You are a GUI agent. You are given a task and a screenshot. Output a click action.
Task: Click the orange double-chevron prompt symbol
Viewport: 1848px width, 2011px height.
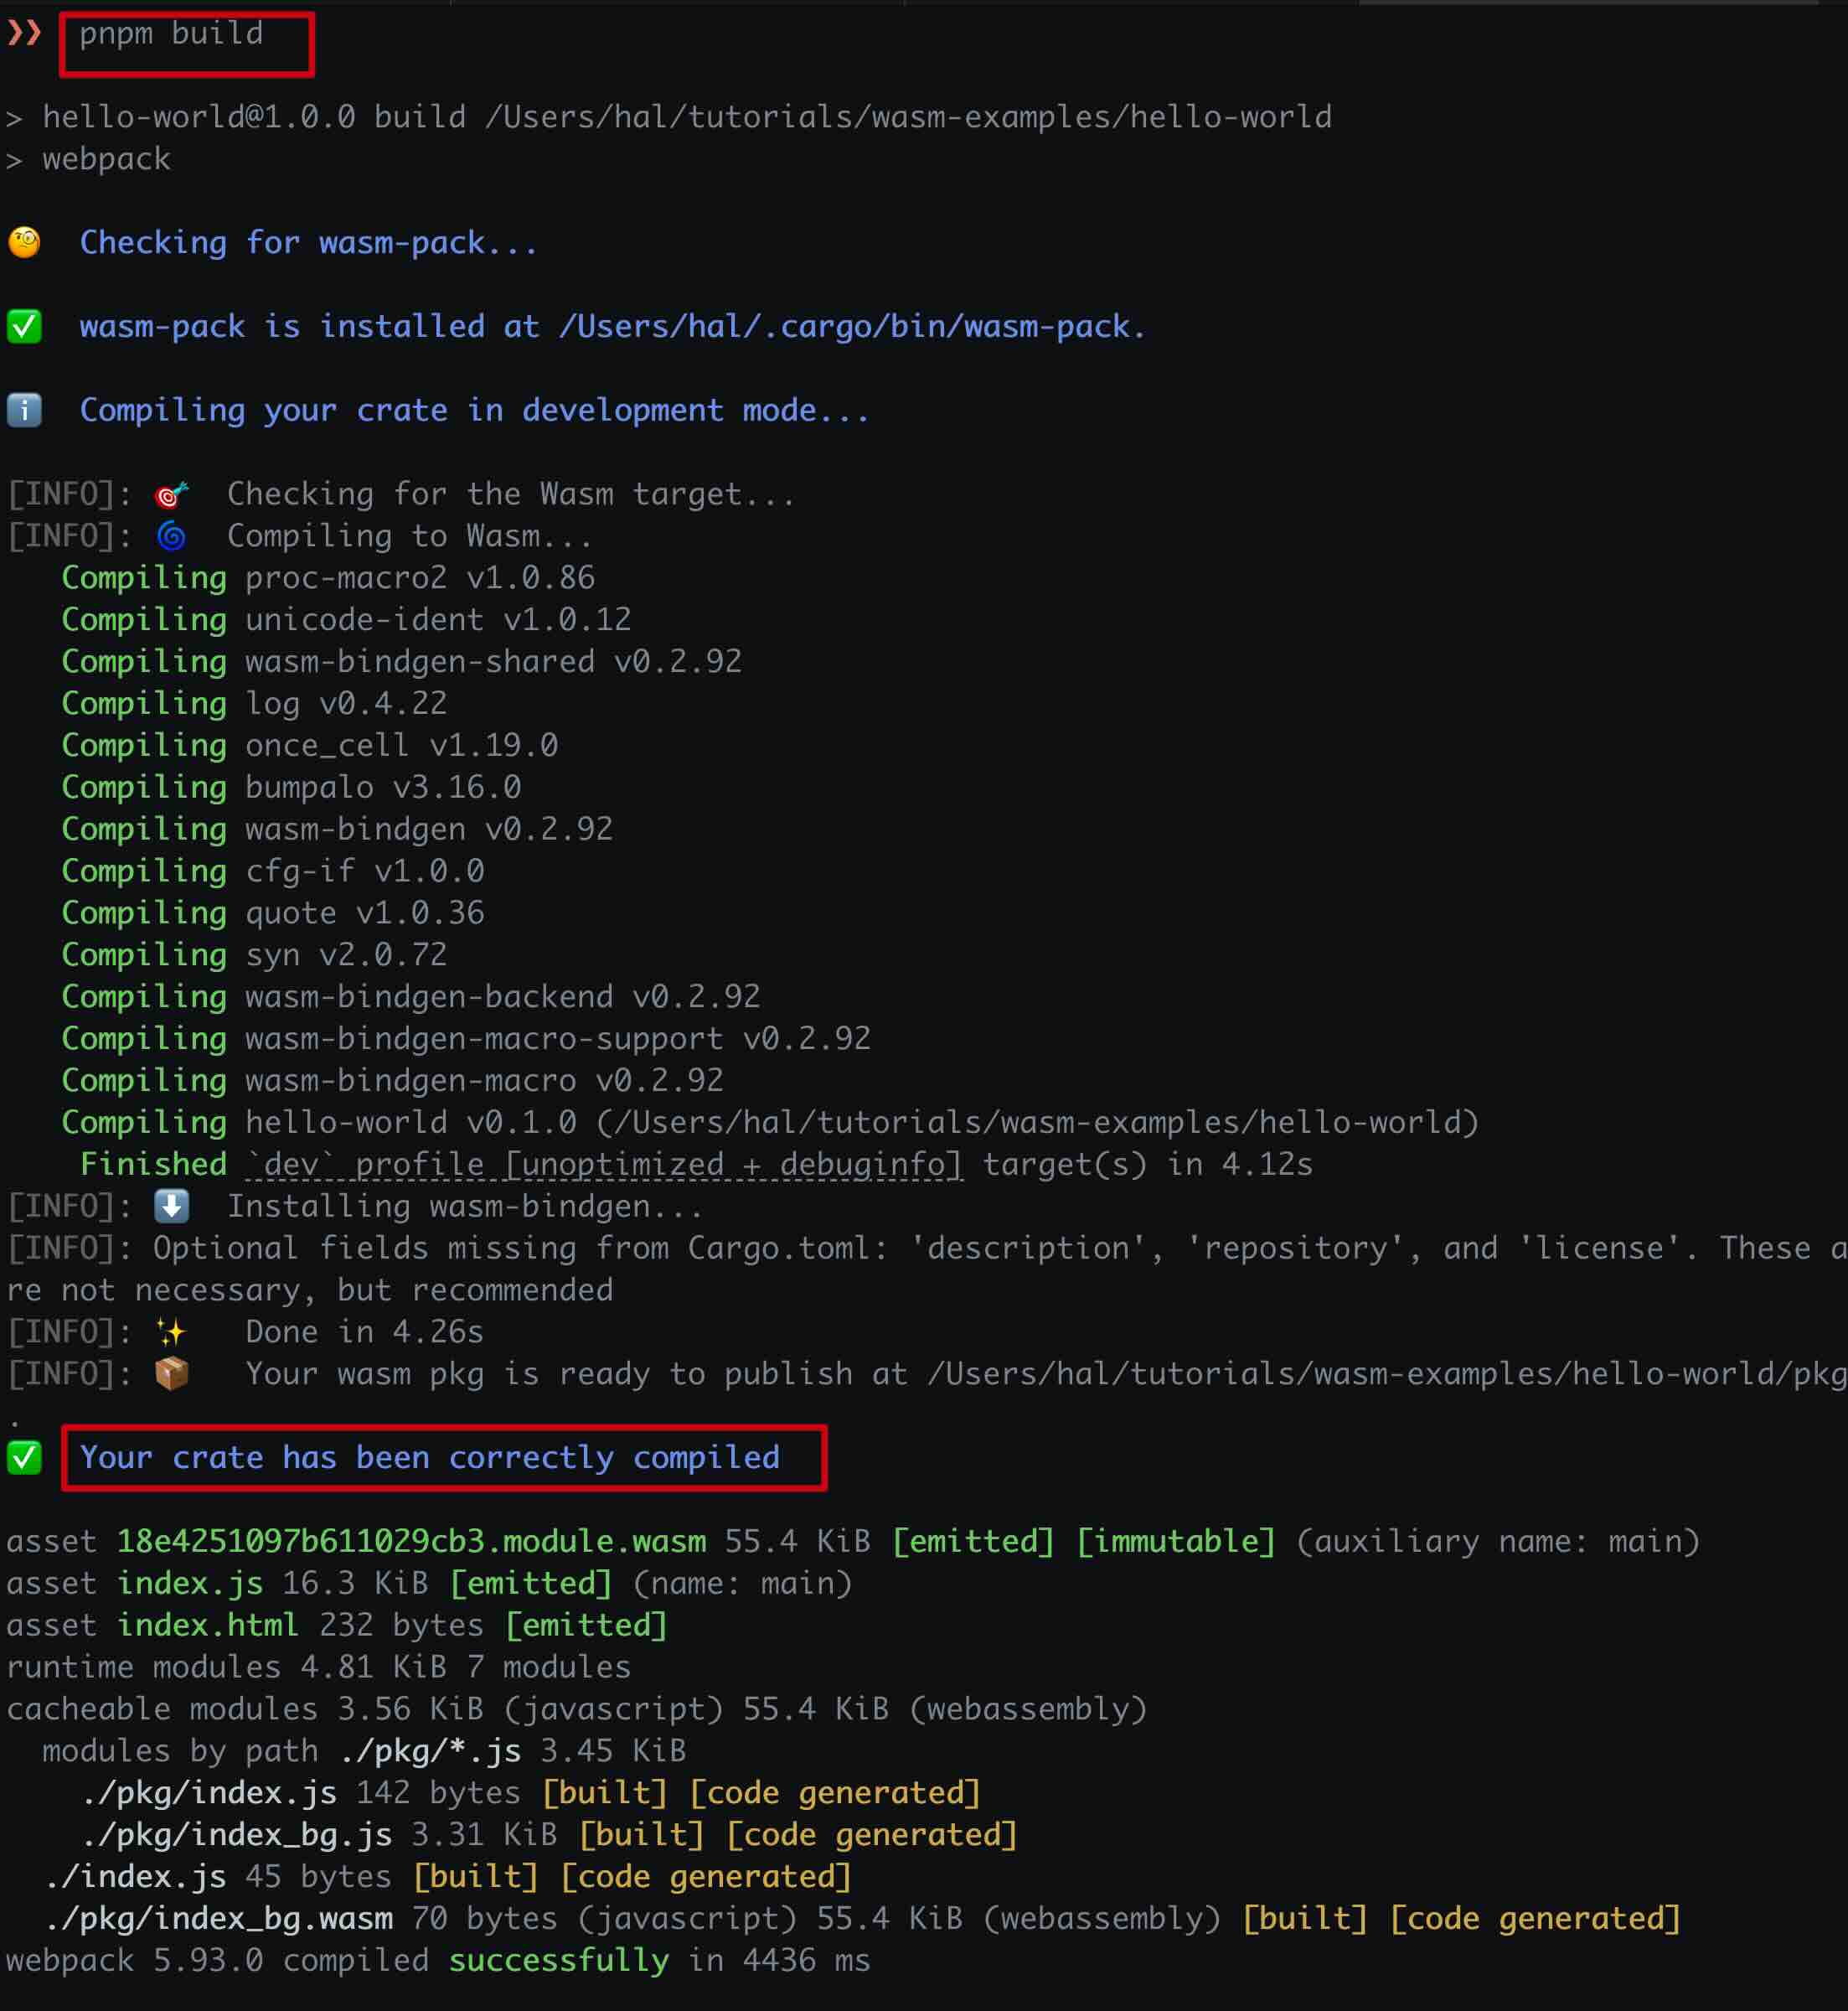point(24,33)
